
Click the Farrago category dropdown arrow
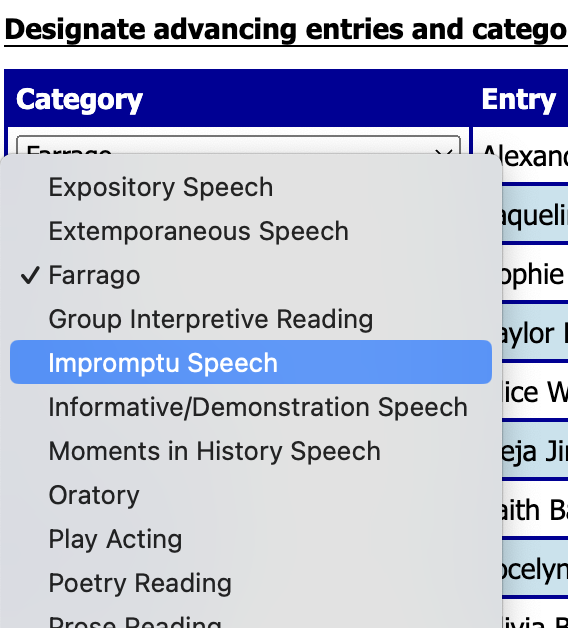click(x=443, y=151)
